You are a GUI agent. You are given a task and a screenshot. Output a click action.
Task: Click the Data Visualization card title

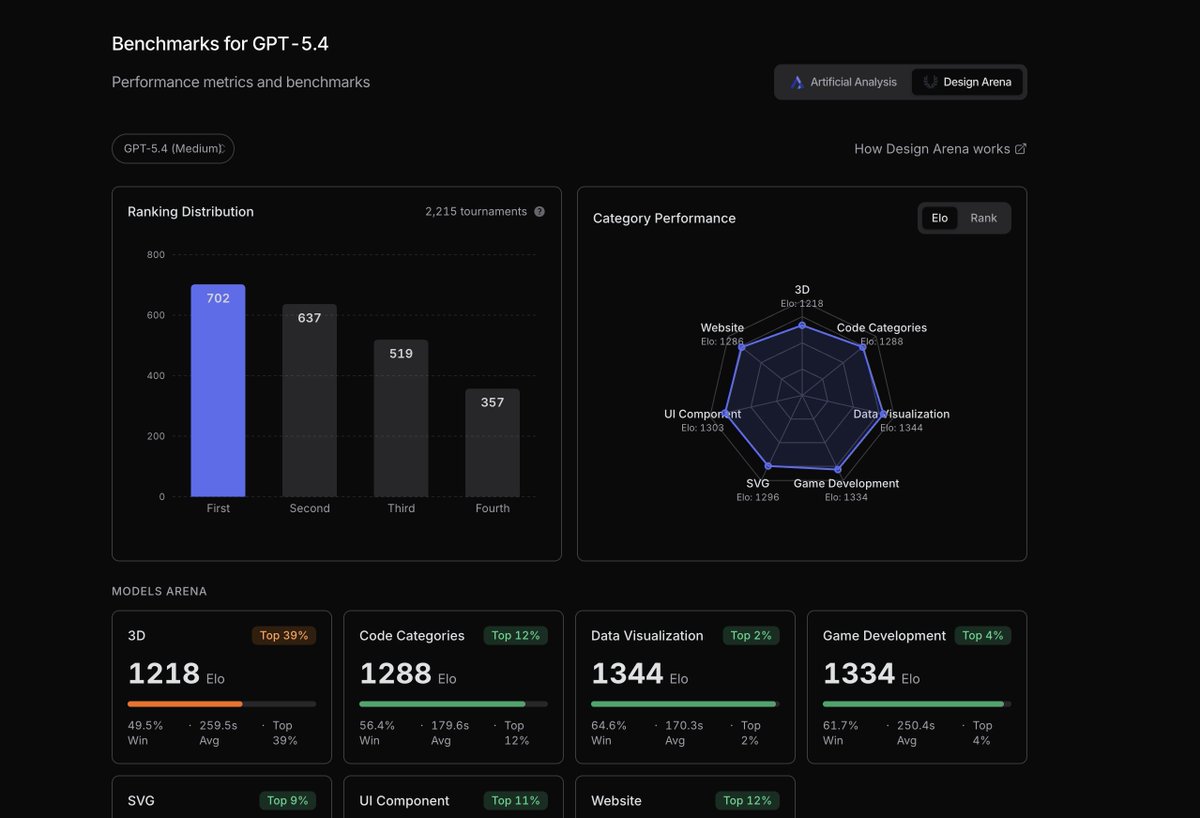click(x=647, y=636)
